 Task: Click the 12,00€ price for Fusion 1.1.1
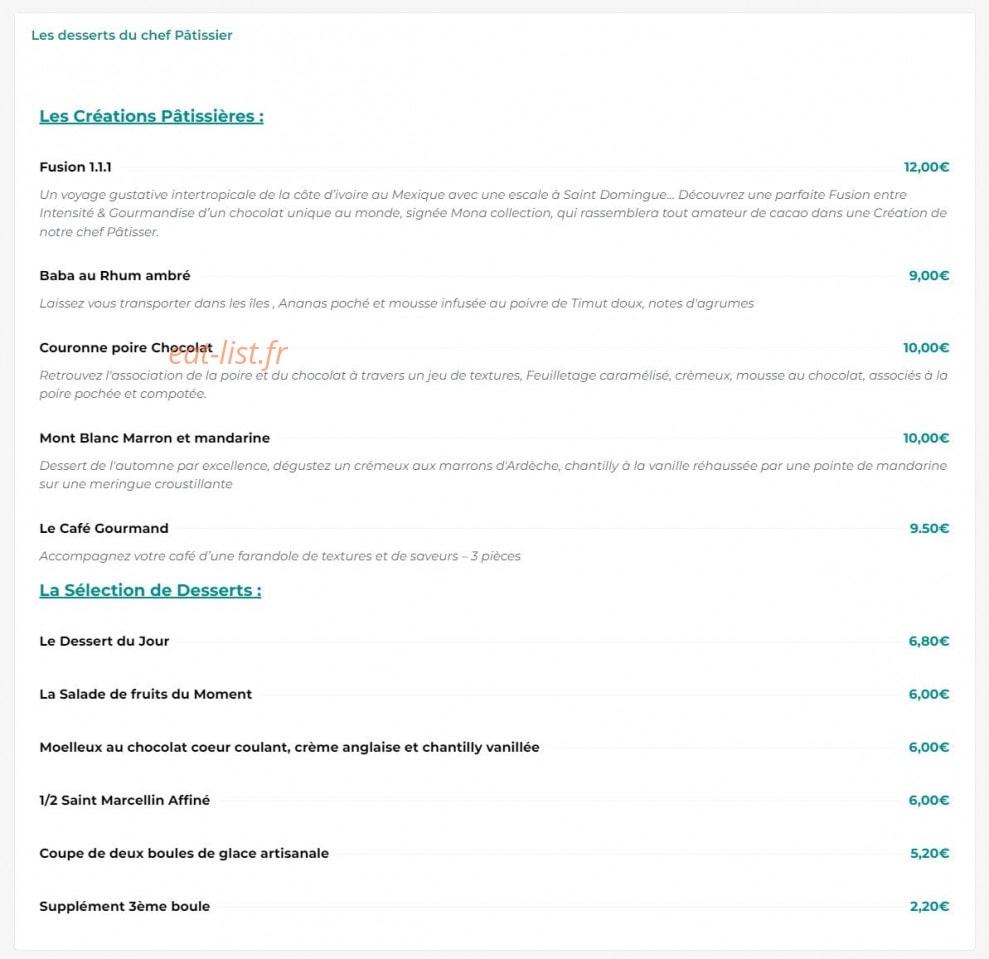pyautogui.click(x=926, y=167)
